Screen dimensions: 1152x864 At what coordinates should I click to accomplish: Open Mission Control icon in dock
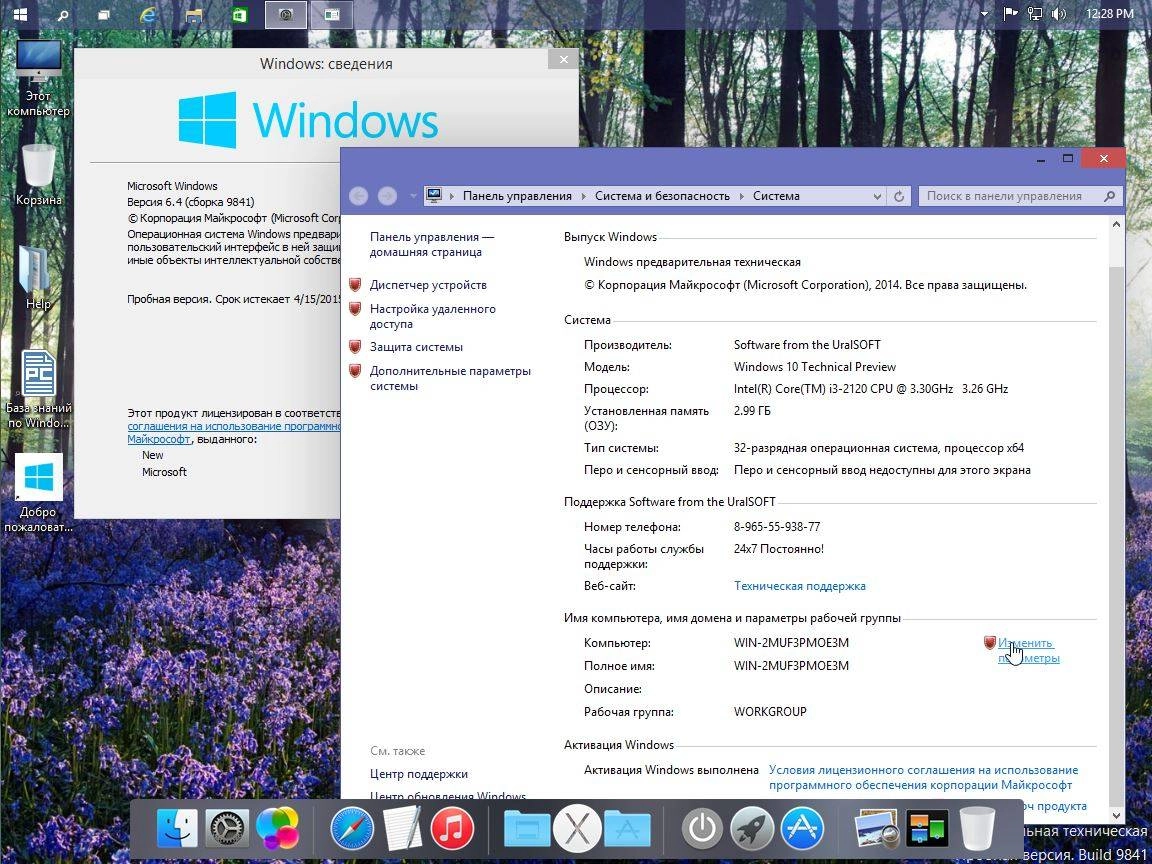tap(926, 829)
